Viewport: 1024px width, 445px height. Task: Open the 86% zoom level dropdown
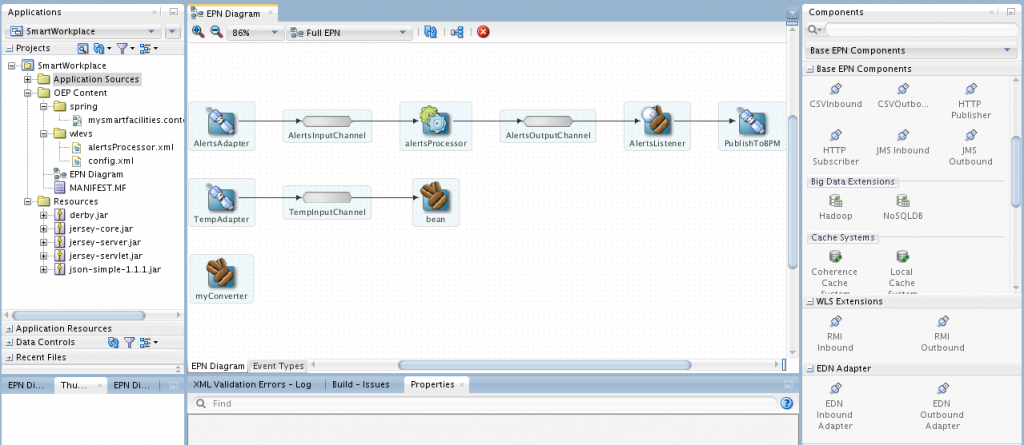256,33
